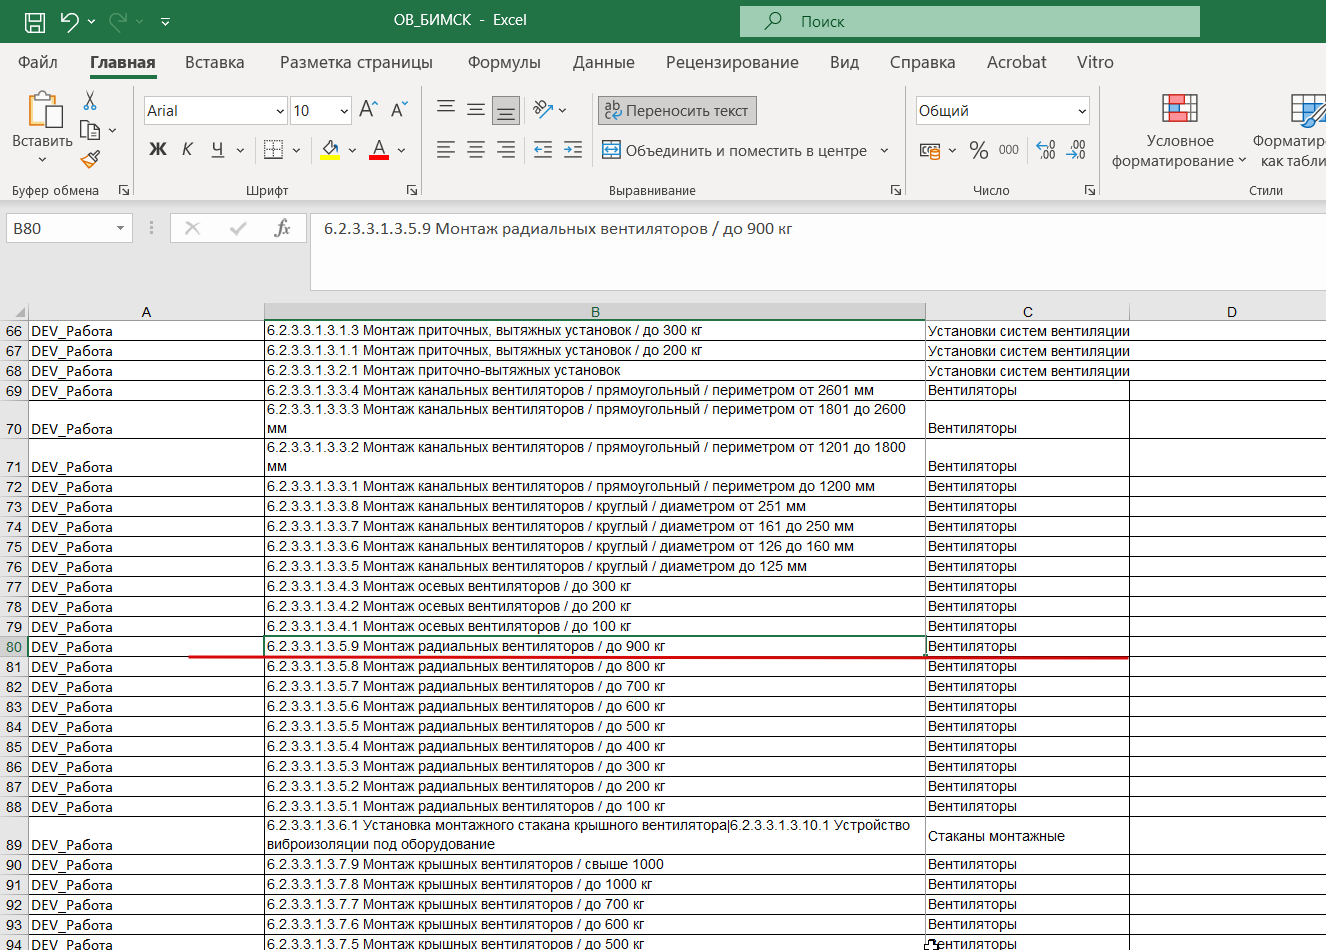Screen dimensions: 1326x950
Task: Click the Save icon in title bar
Action: [34, 21]
